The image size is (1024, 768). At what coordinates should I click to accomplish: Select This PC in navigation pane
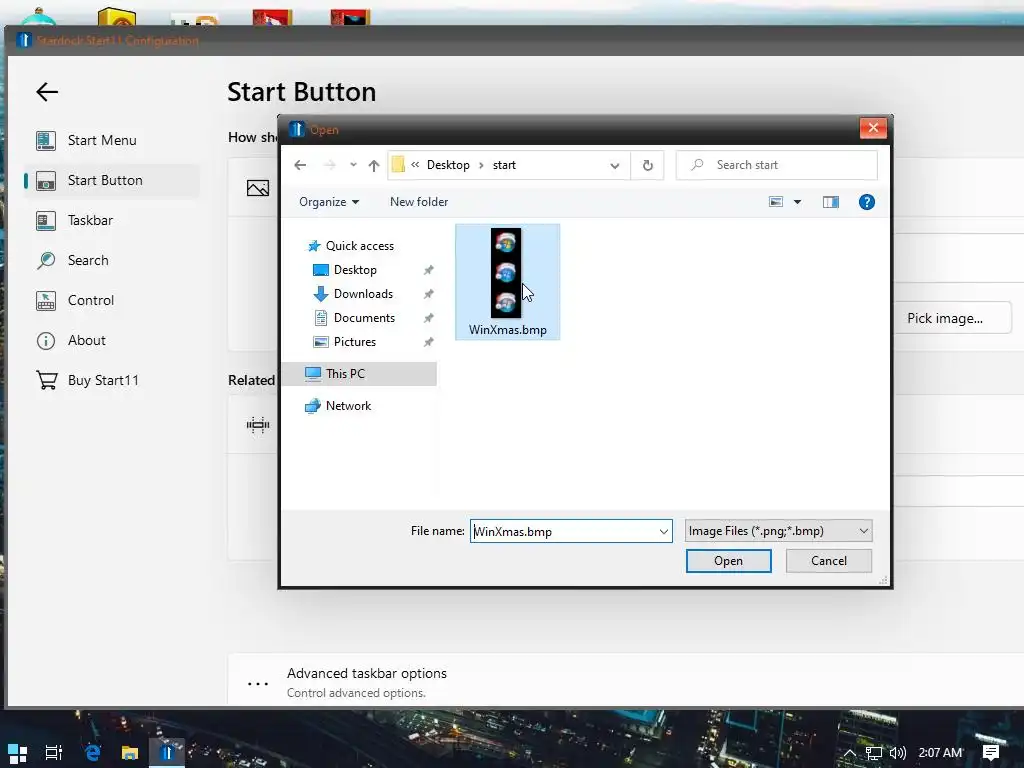click(359, 374)
